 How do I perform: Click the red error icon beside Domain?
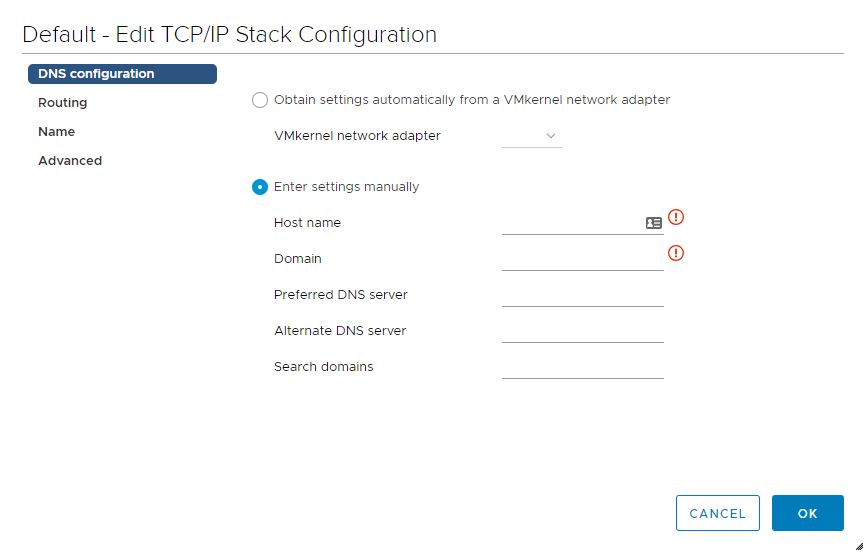click(x=675, y=253)
